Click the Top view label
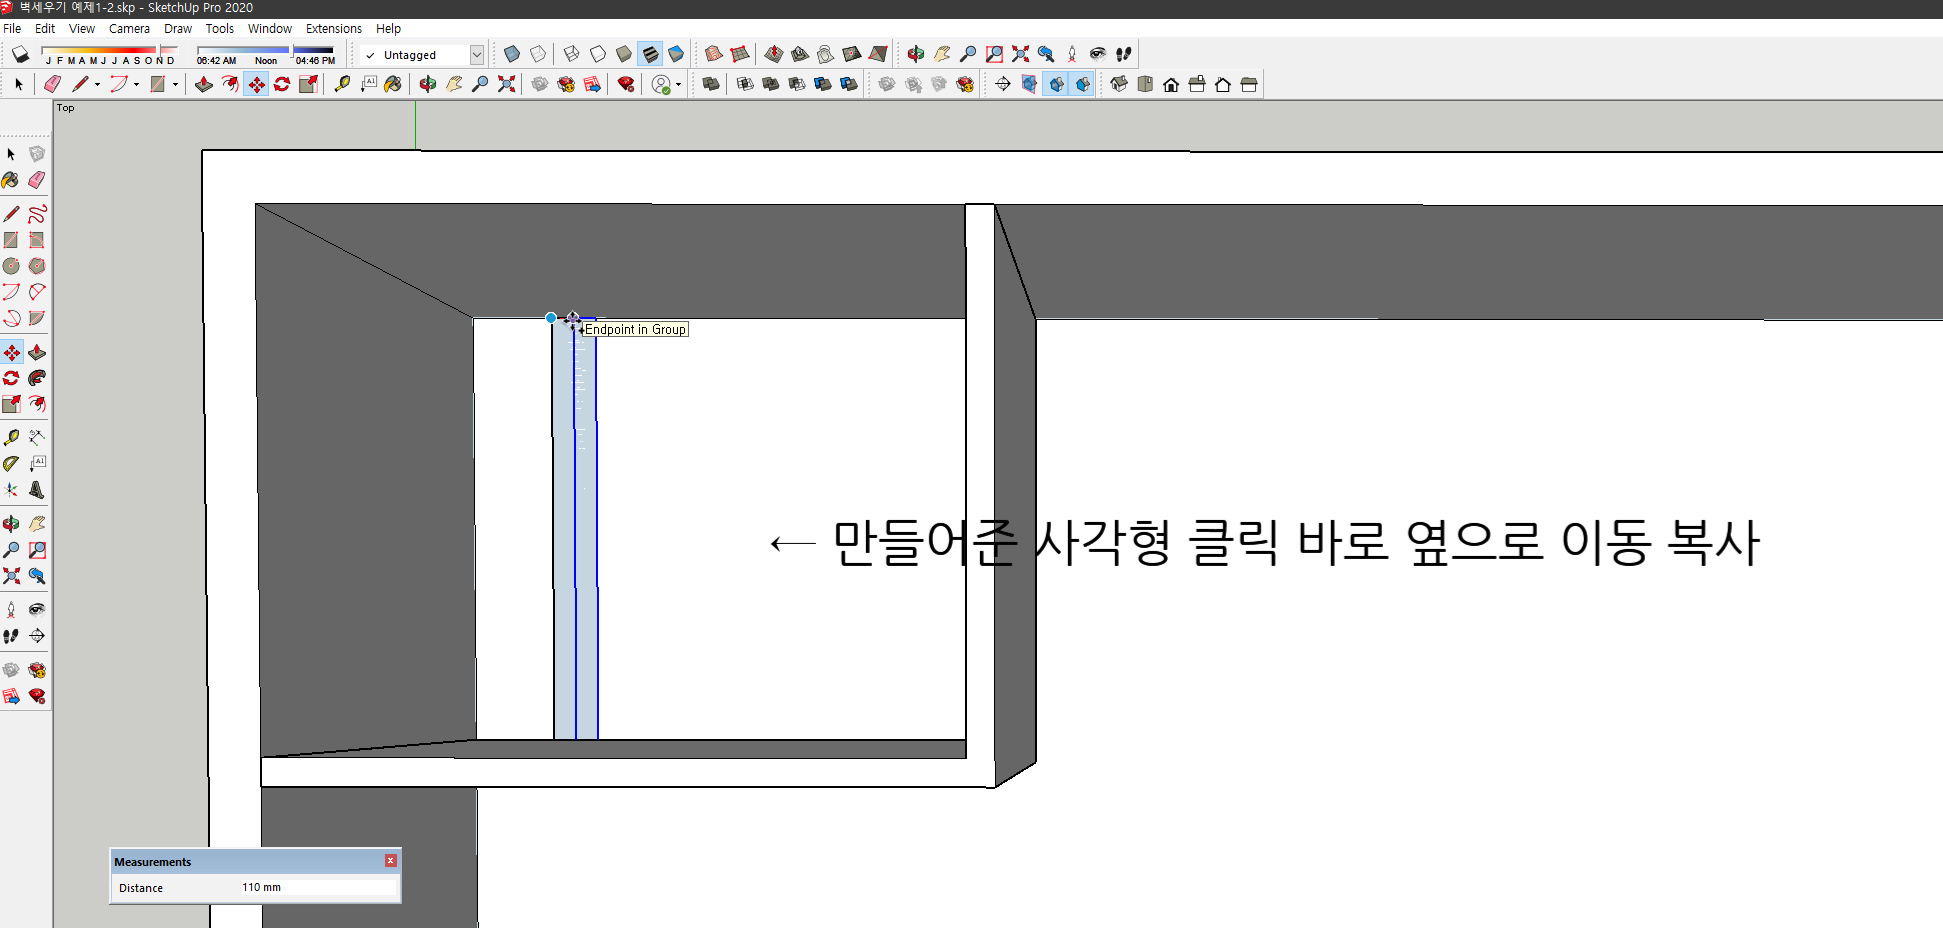The height and width of the screenshot is (928, 1943). (x=65, y=108)
